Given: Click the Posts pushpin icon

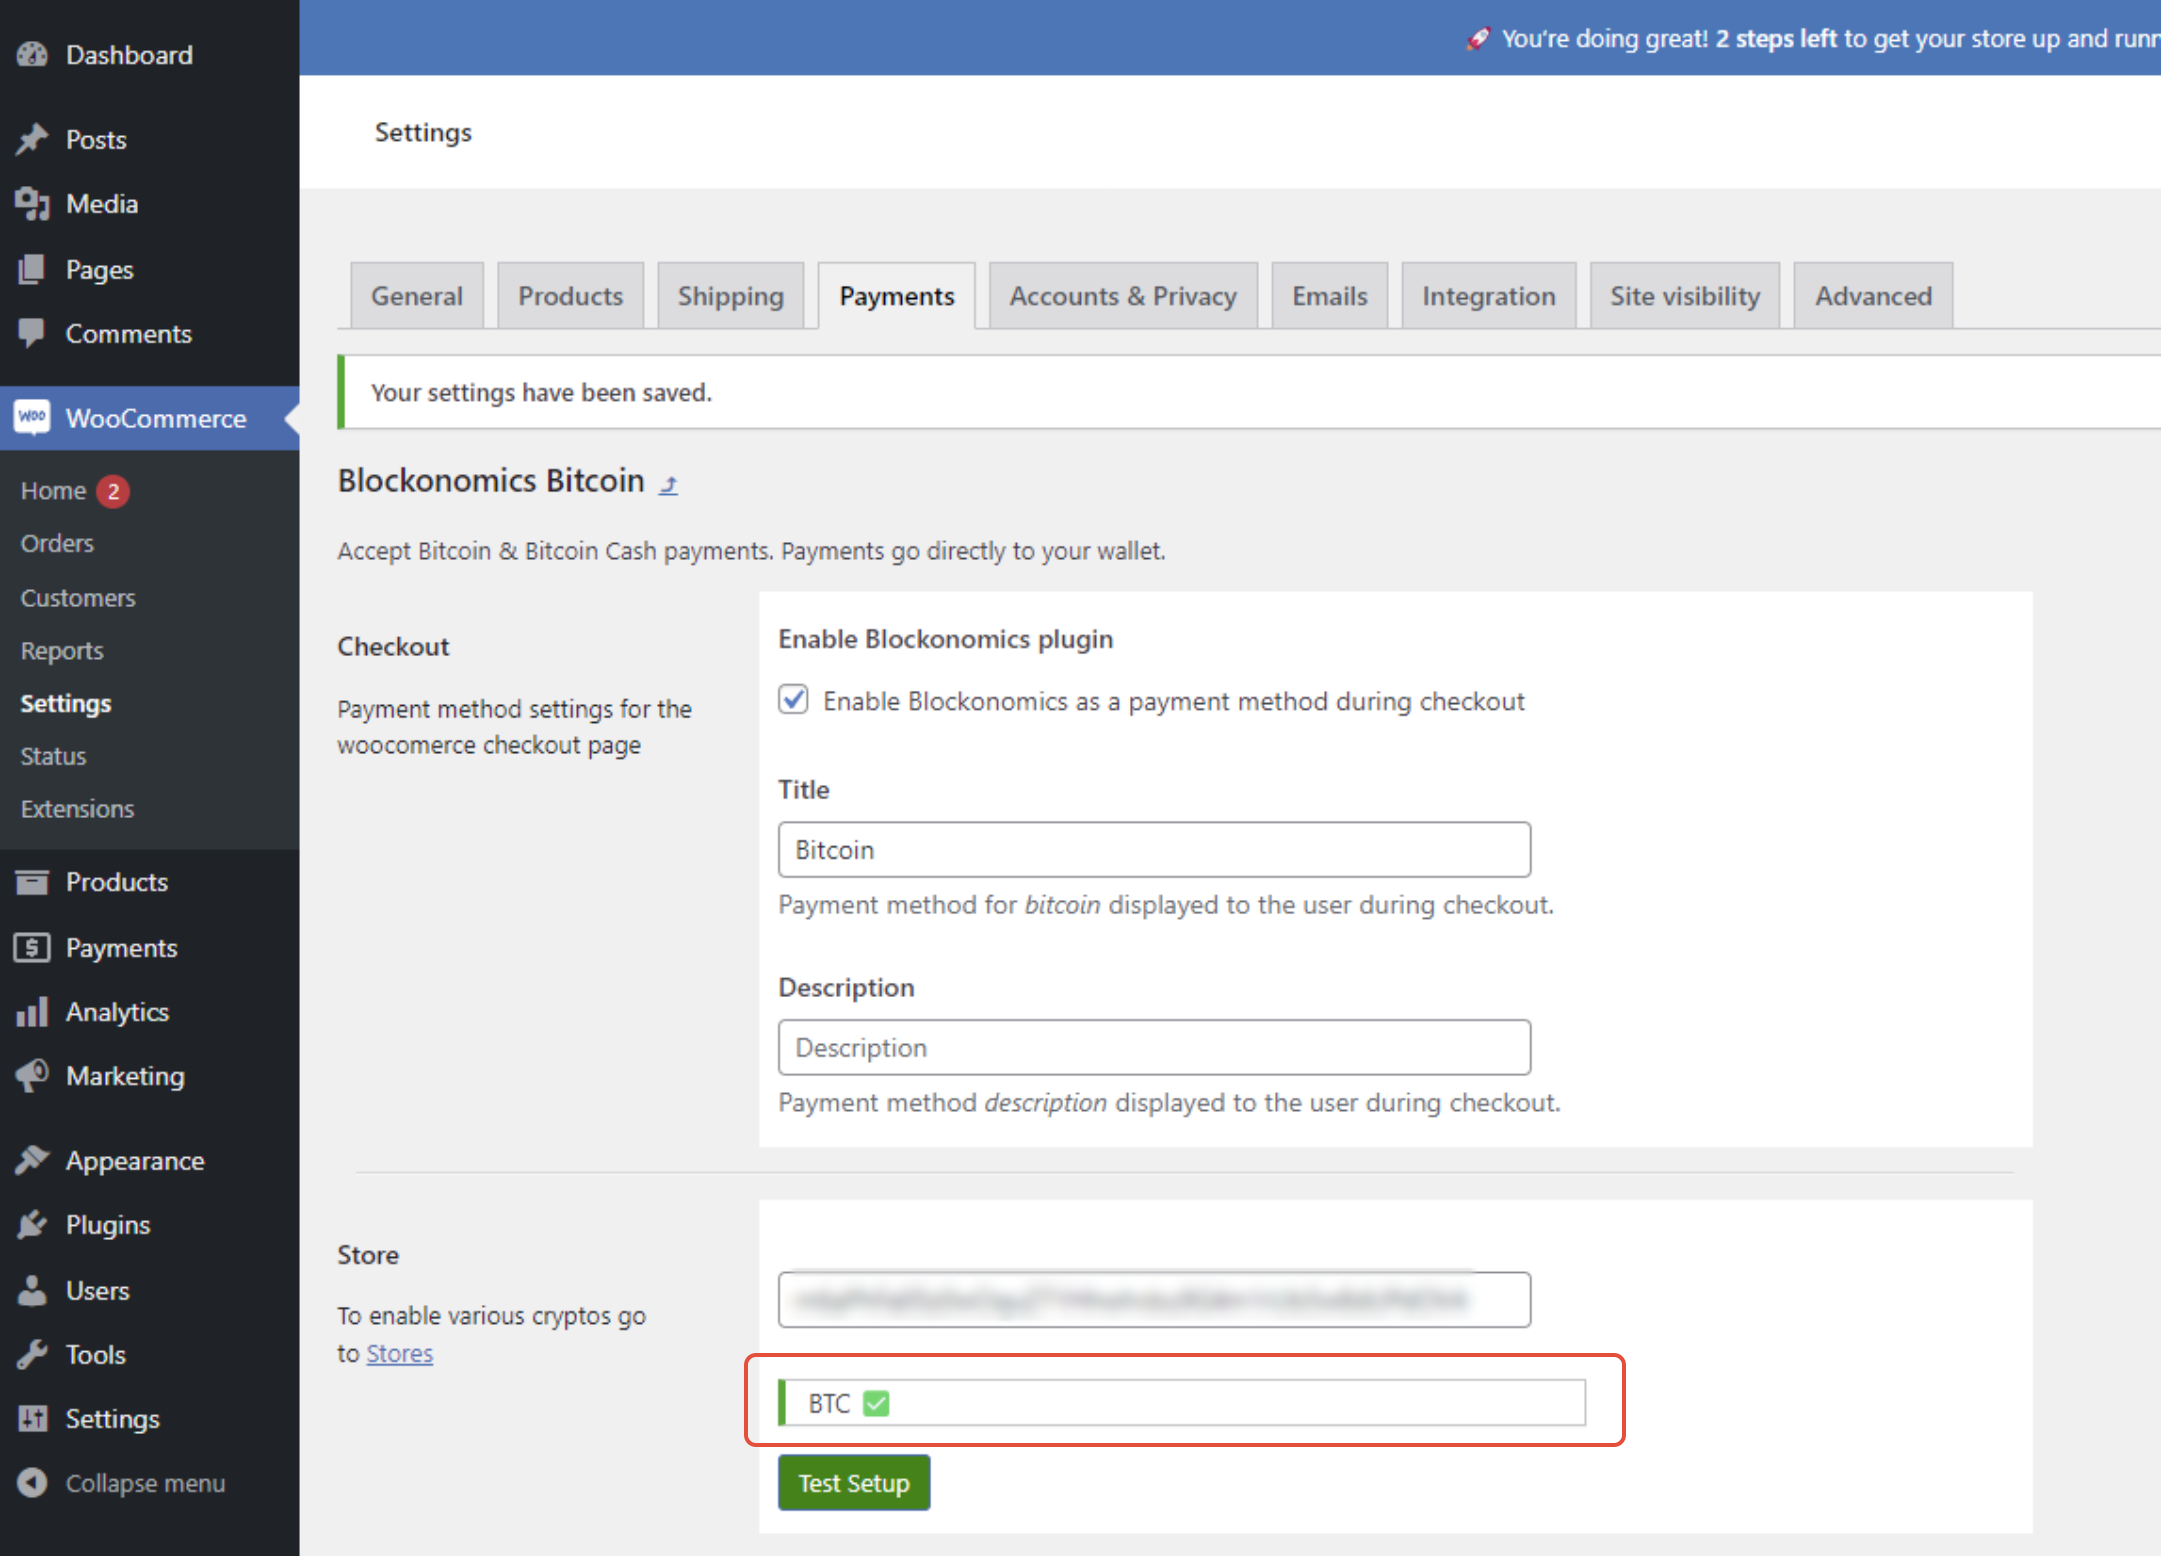Looking at the screenshot, I should [x=32, y=140].
